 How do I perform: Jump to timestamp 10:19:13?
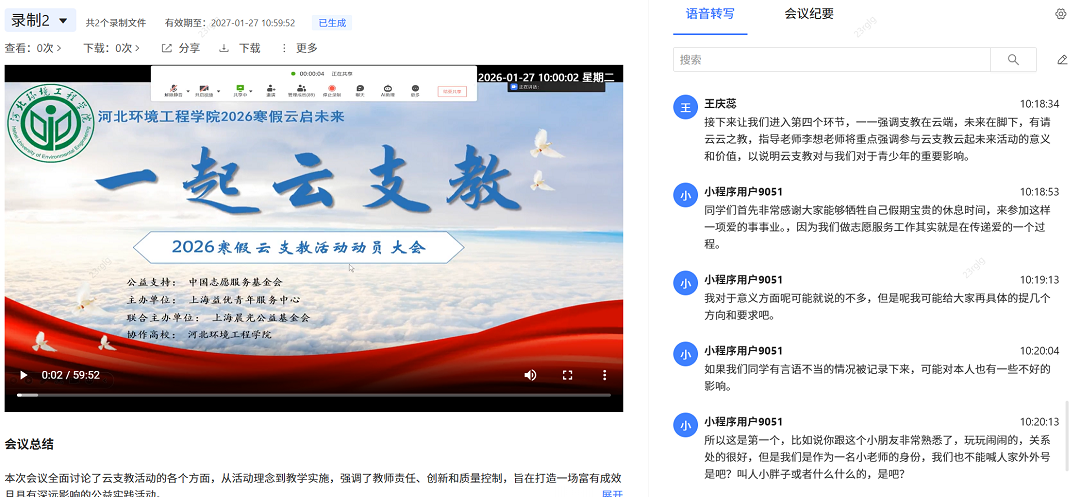point(1039,280)
